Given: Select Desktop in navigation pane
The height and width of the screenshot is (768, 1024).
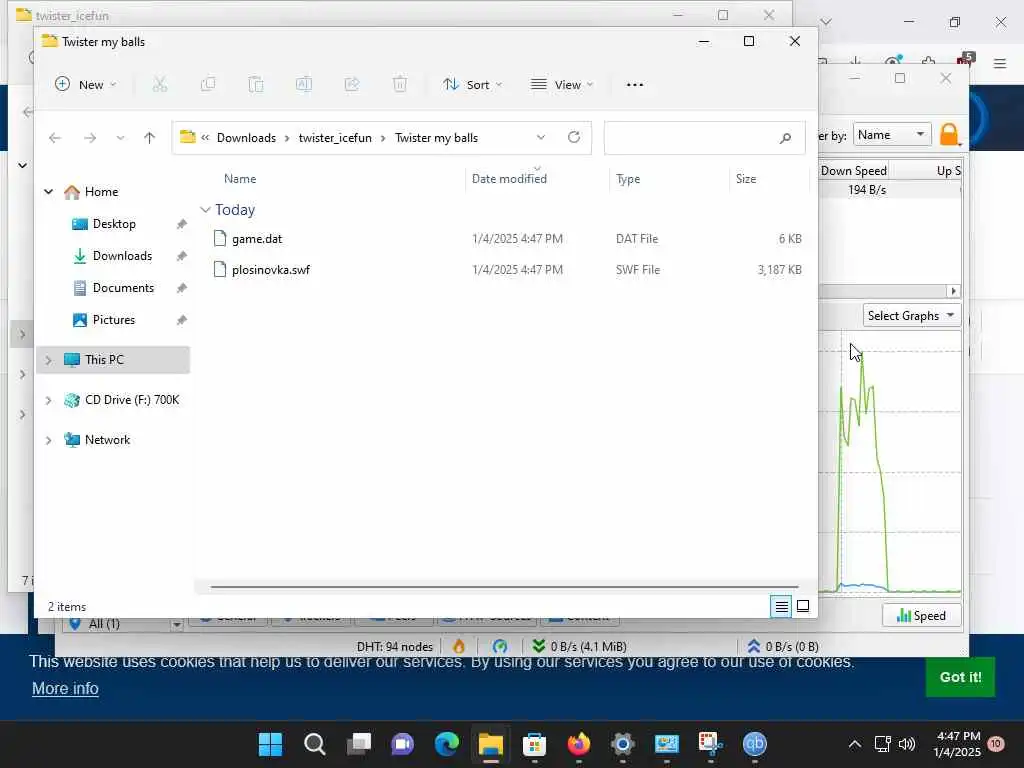Looking at the screenshot, I should pyautogui.click(x=114, y=224).
